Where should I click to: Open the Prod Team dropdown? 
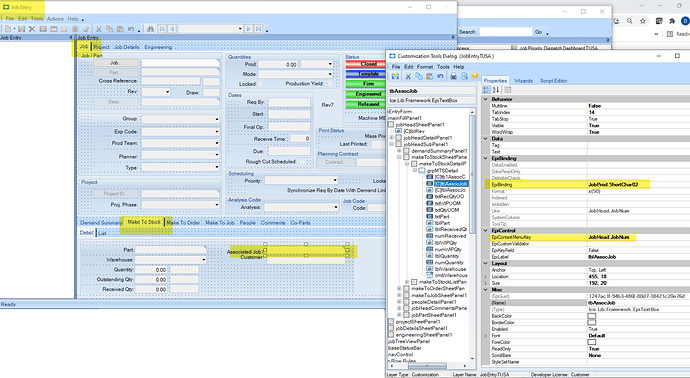217,143
